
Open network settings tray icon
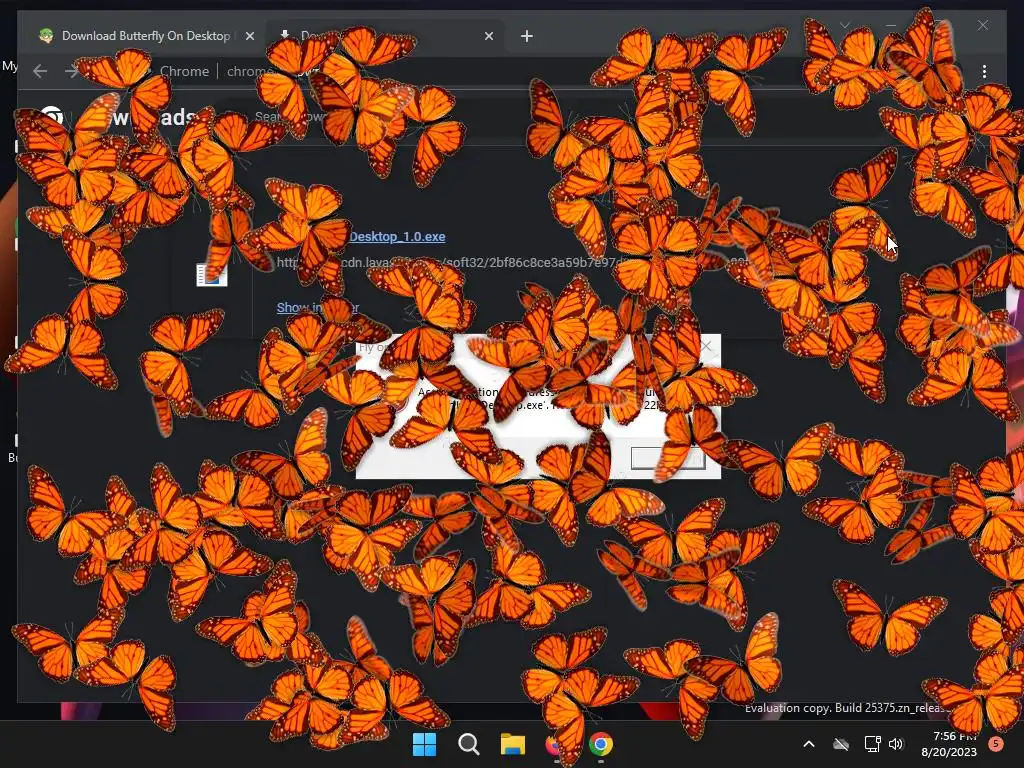pyautogui.click(x=872, y=744)
